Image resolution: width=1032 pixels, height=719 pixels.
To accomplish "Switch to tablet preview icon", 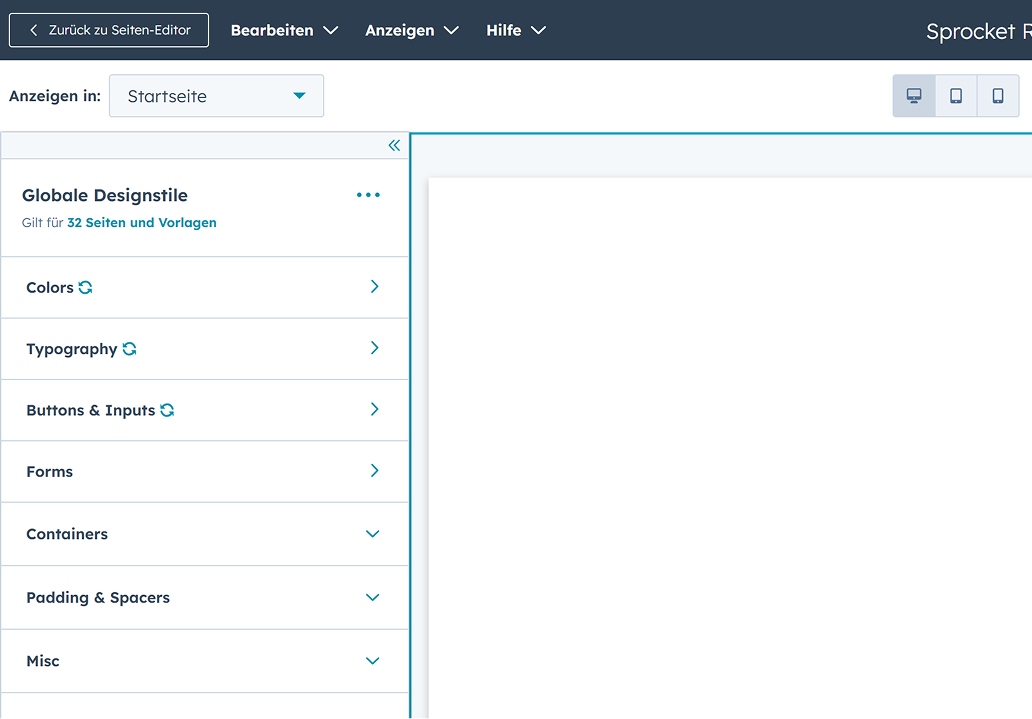I will click(x=956, y=96).
